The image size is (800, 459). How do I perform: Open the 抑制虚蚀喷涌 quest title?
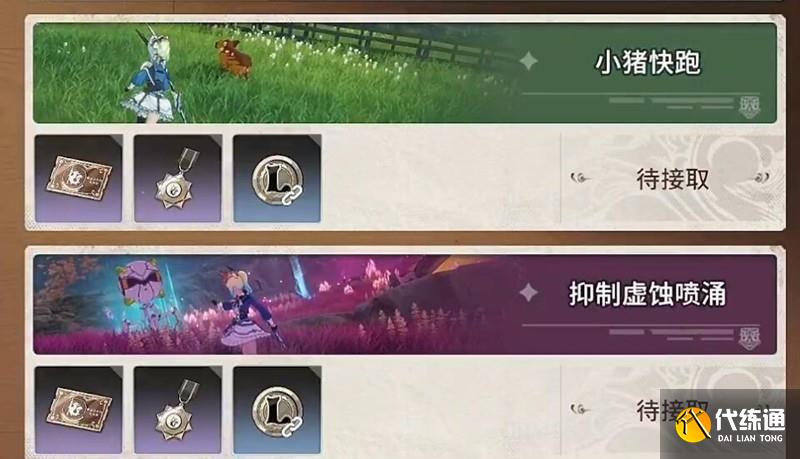[647, 294]
